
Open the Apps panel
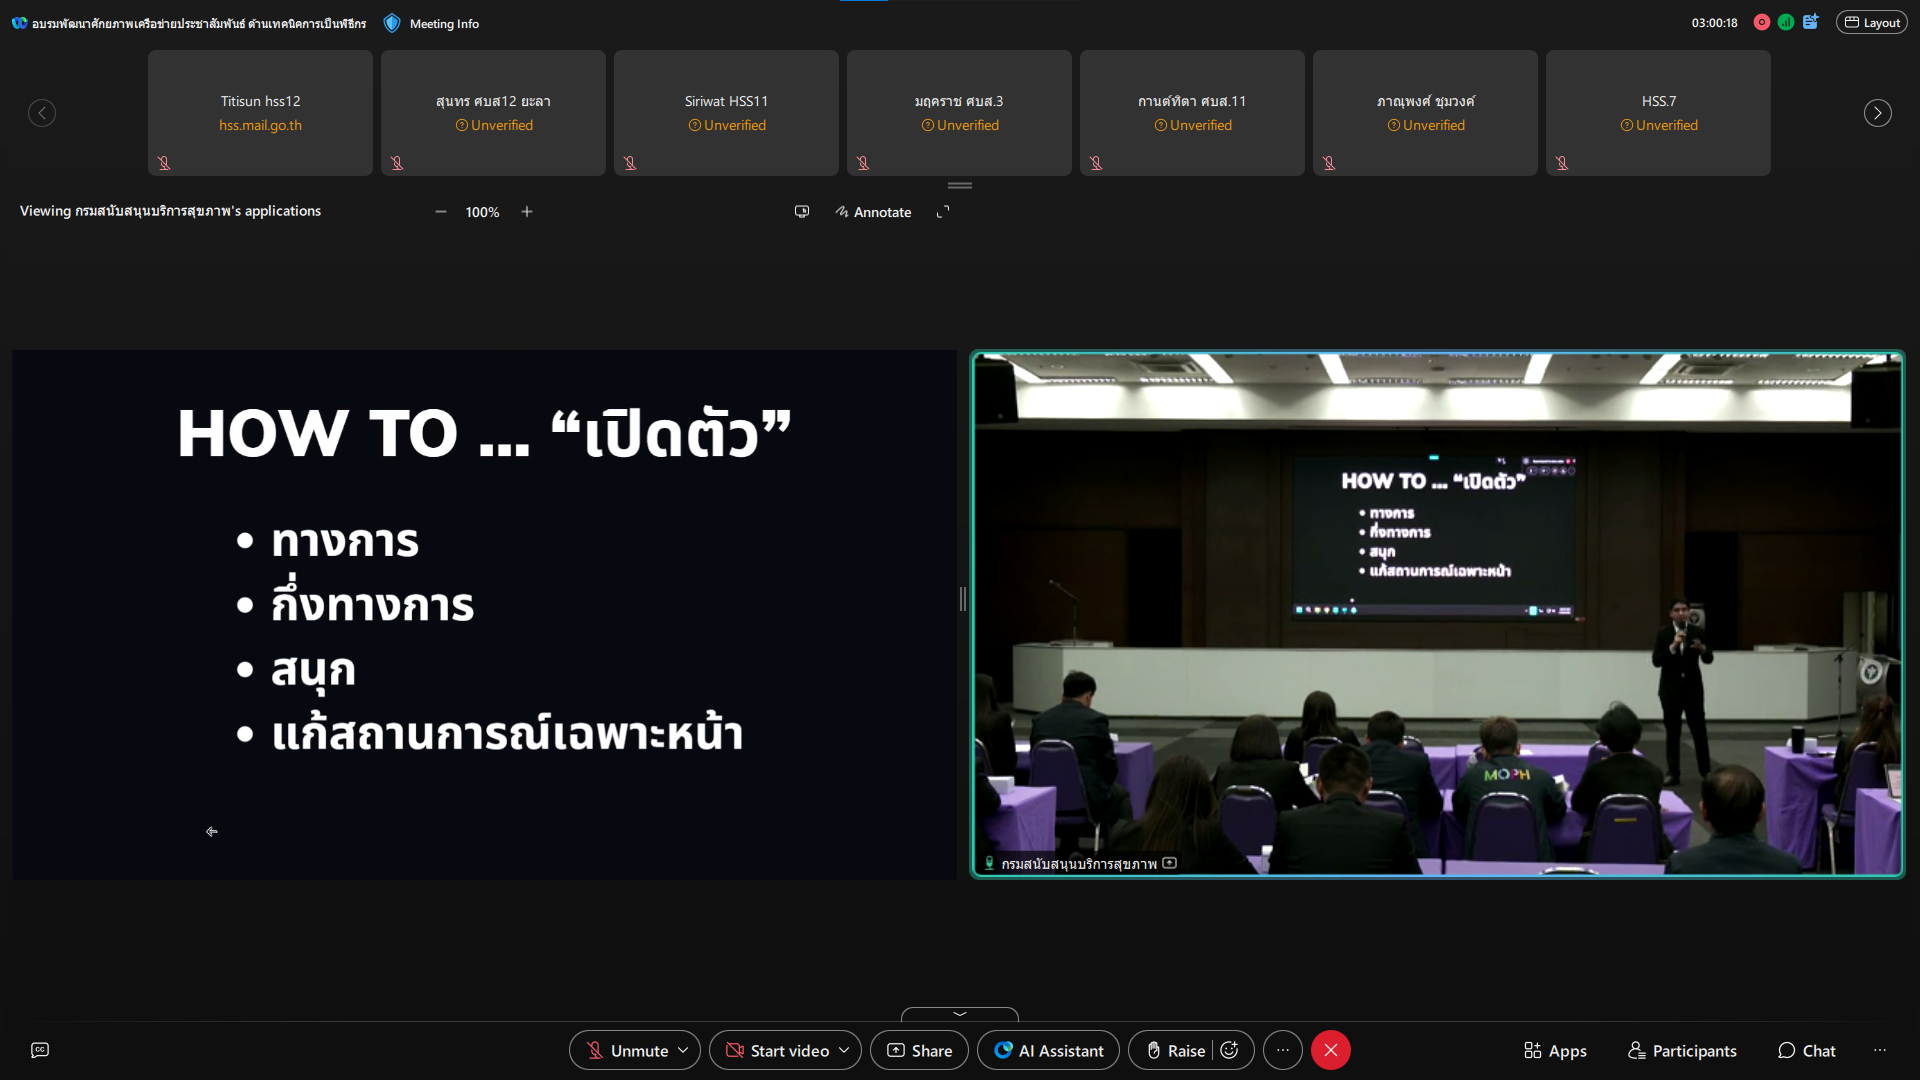(1555, 1050)
